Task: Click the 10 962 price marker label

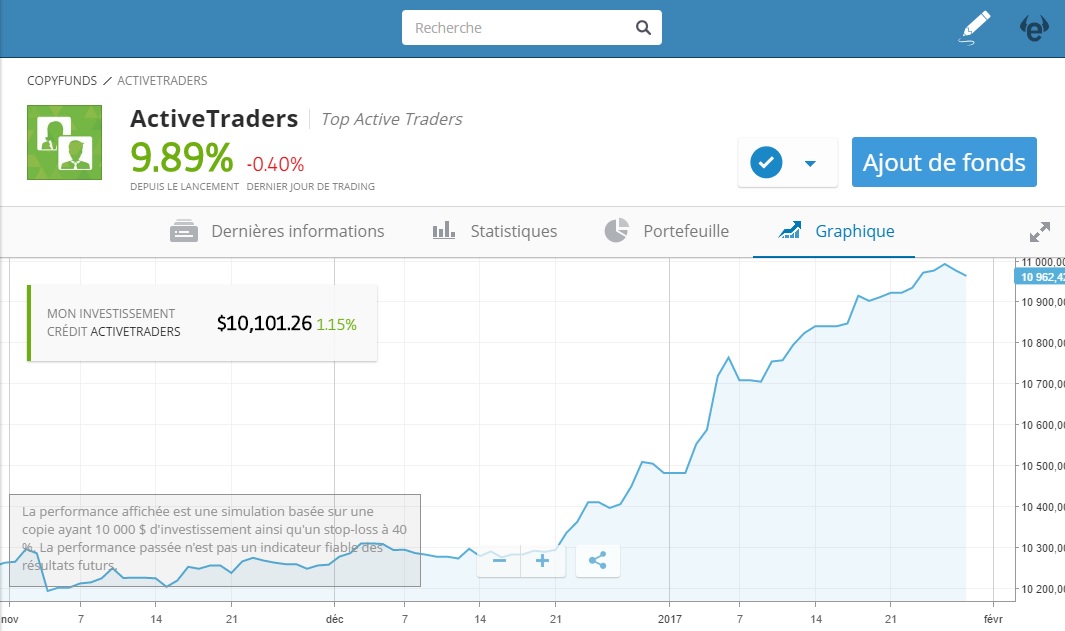Action: (x=1040, y=277)
